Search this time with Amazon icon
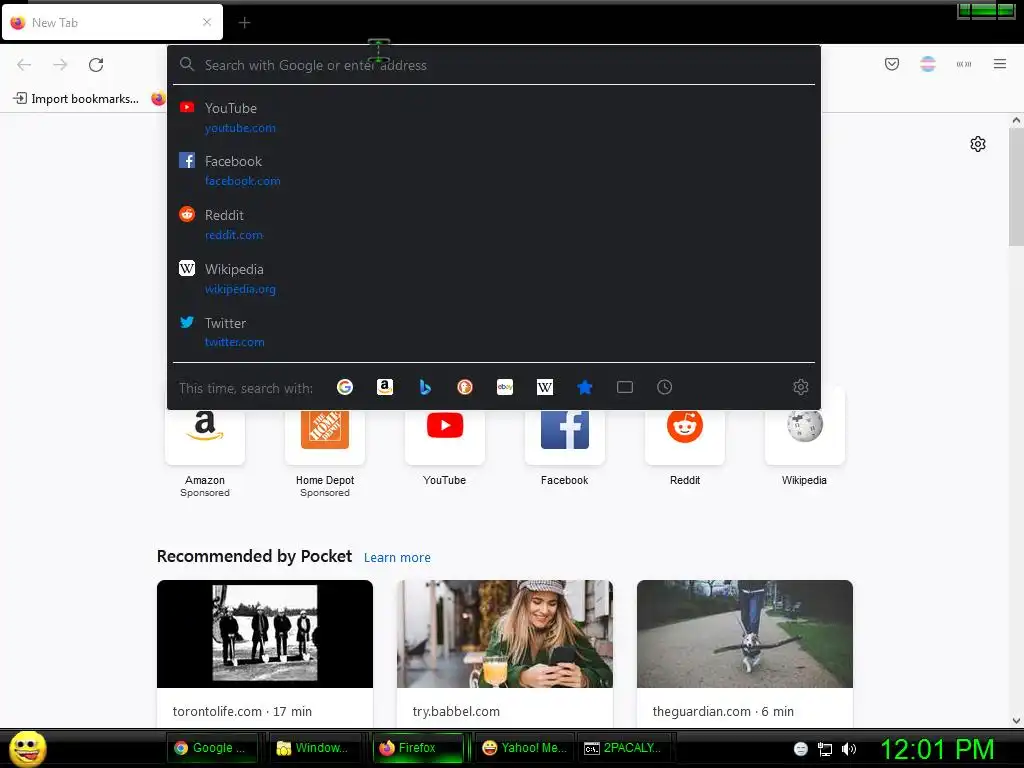The width and height of the screenshot is (1024, 768). pos(385,387)
